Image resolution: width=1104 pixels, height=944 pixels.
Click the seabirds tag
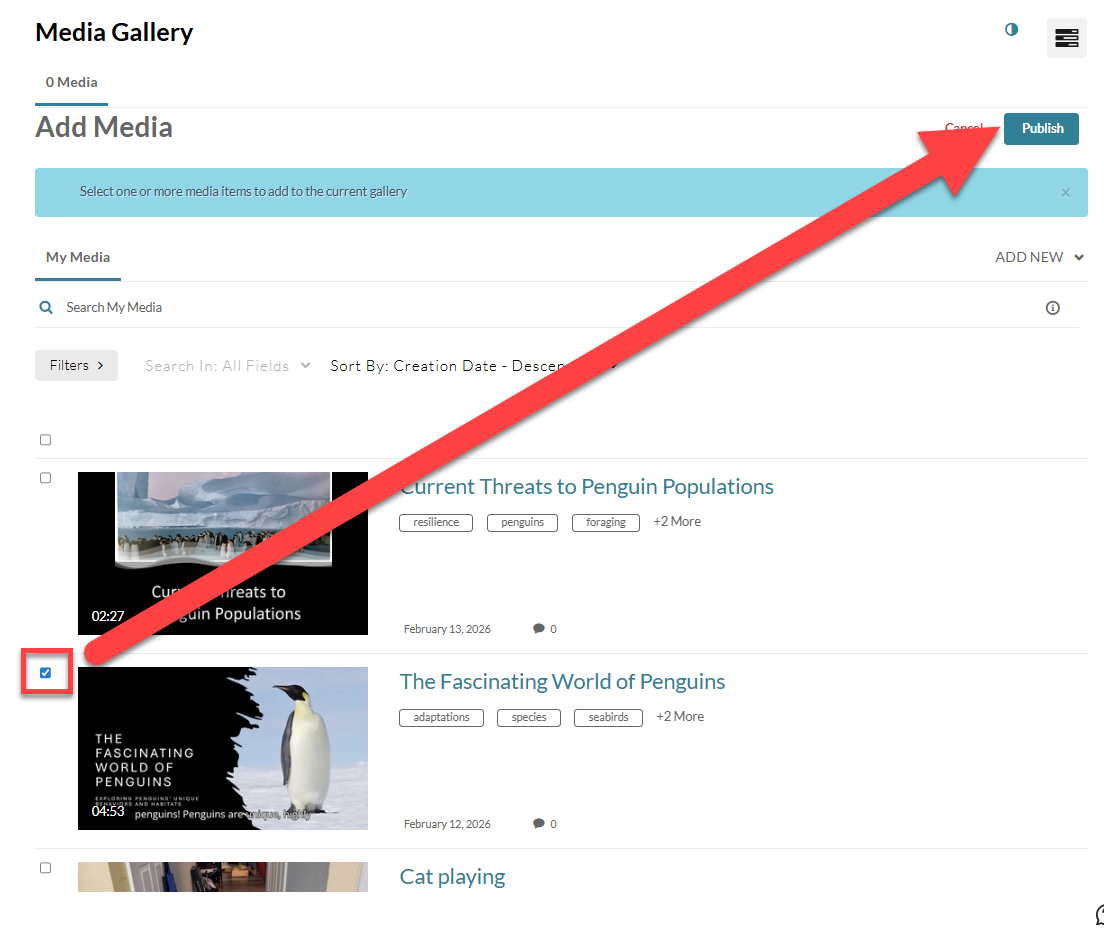pyautogui.click(x=608, y=717)
